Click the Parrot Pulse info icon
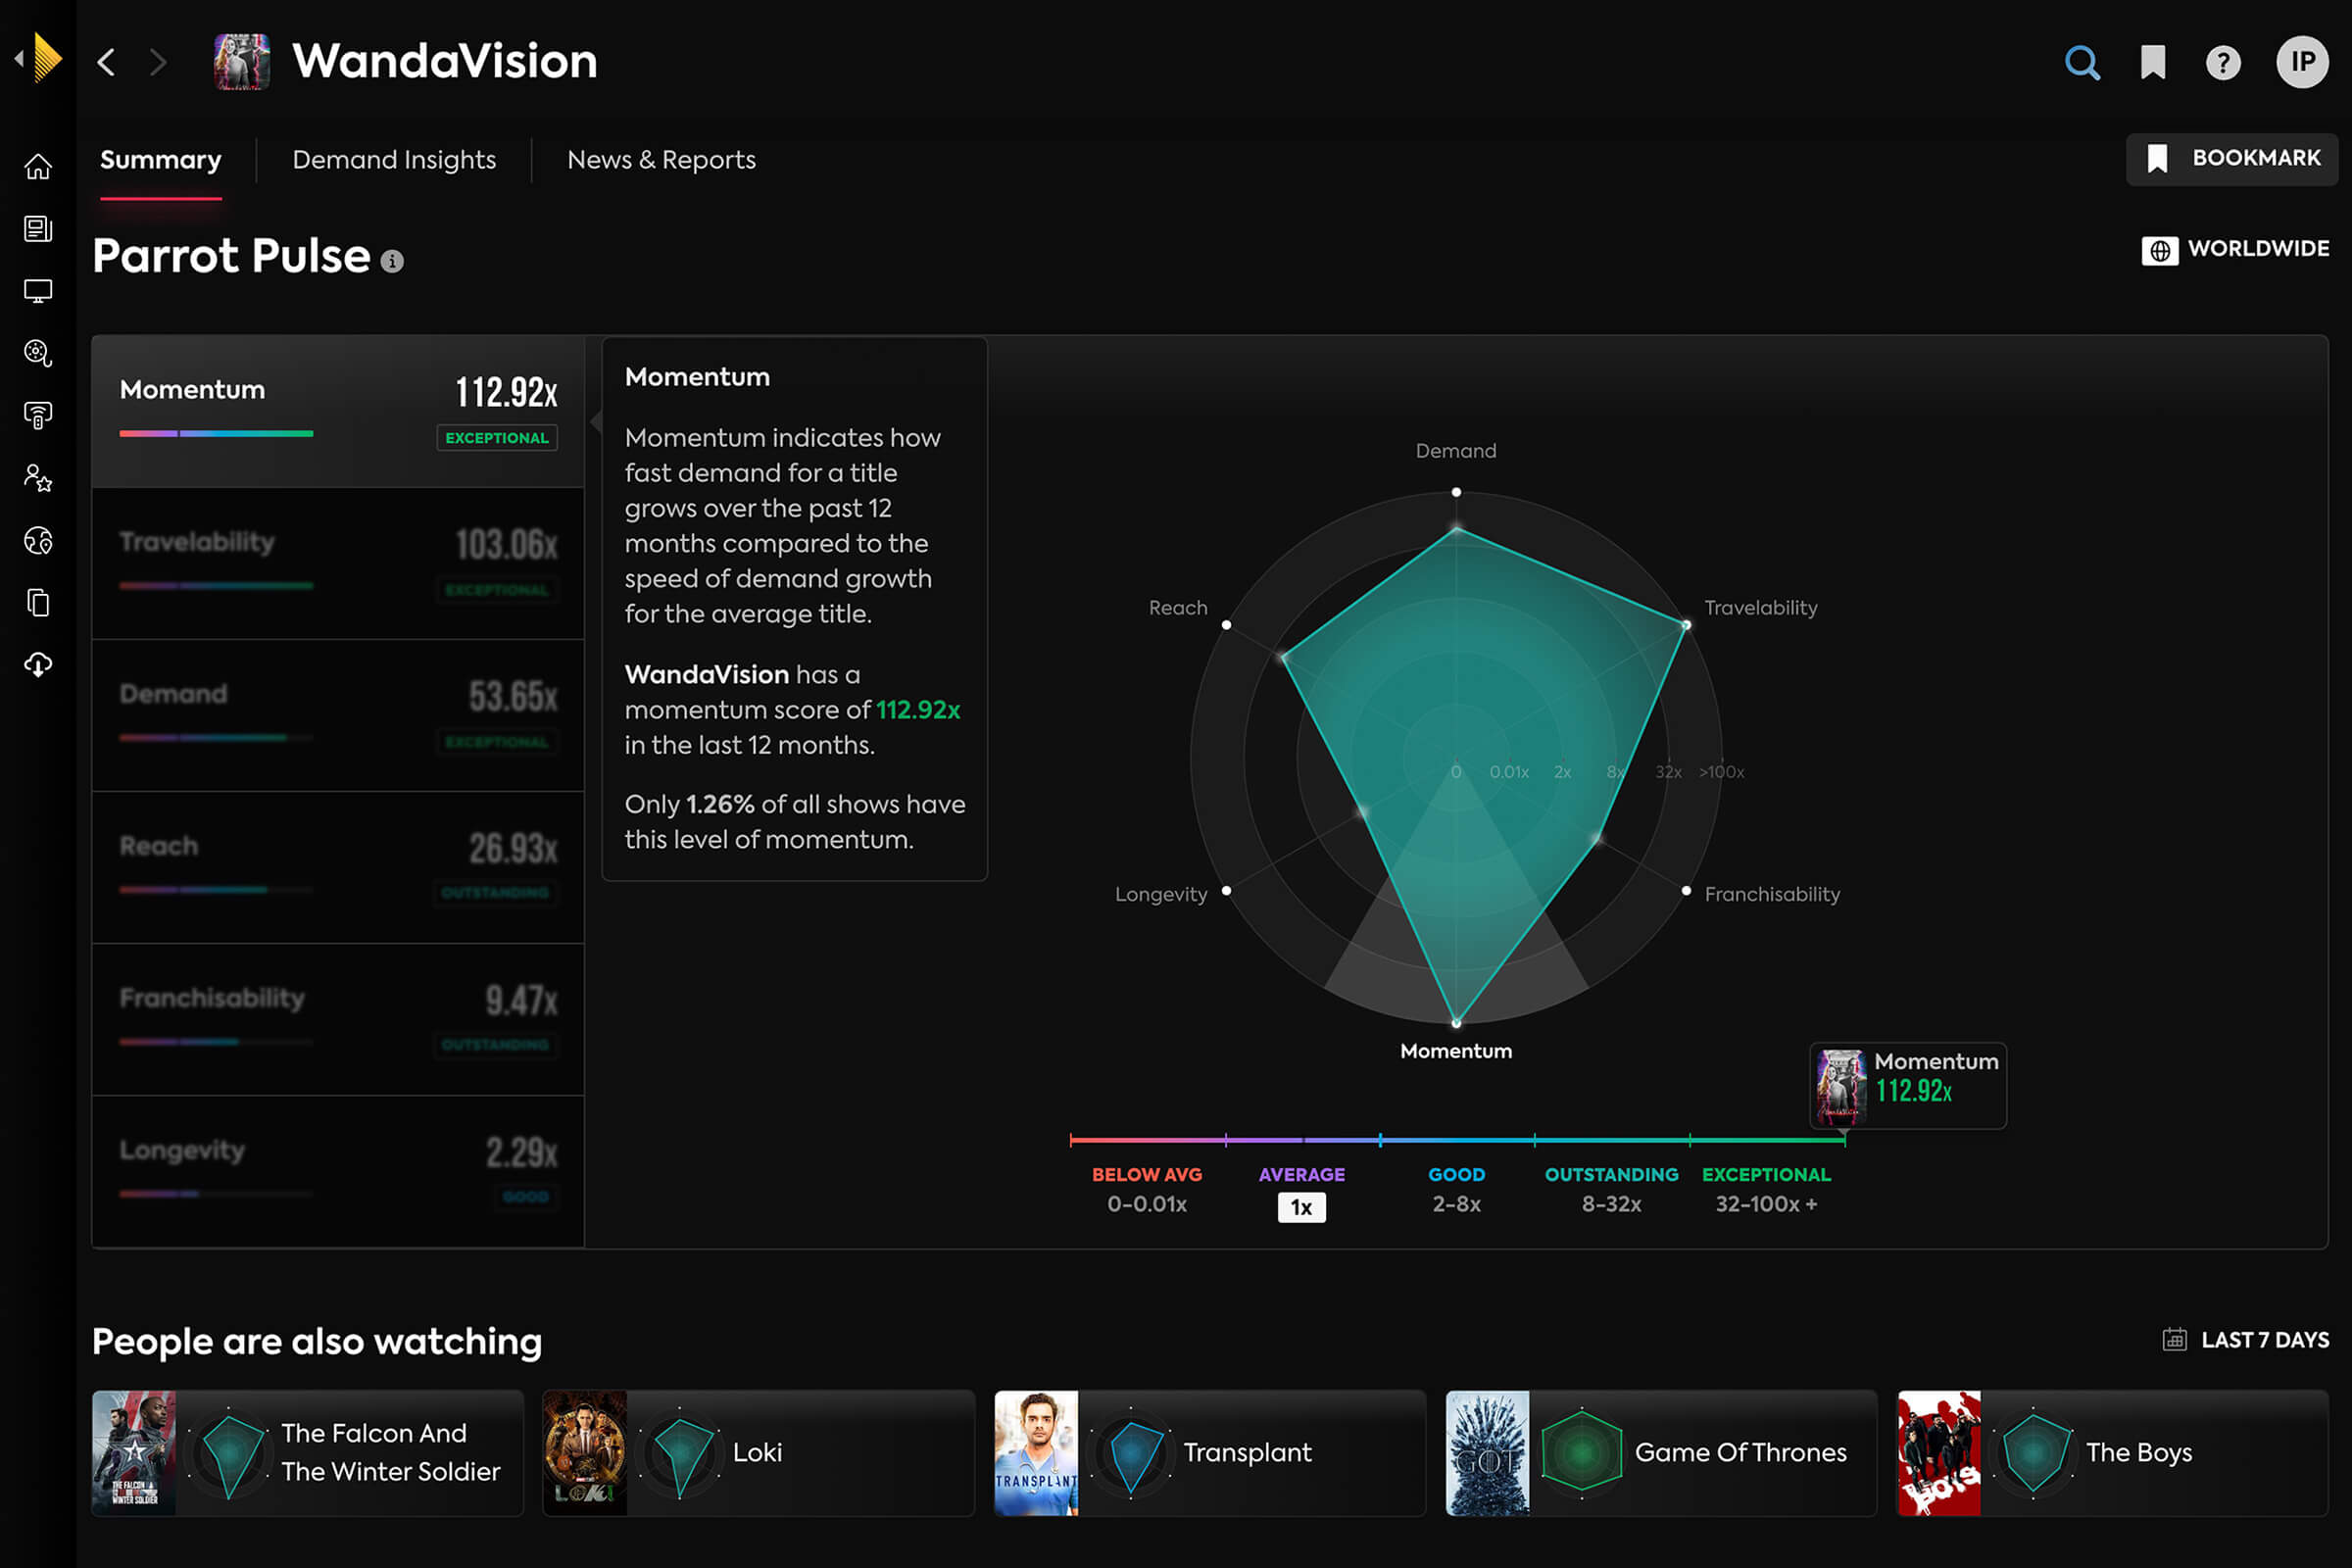 tap(392, 262)
